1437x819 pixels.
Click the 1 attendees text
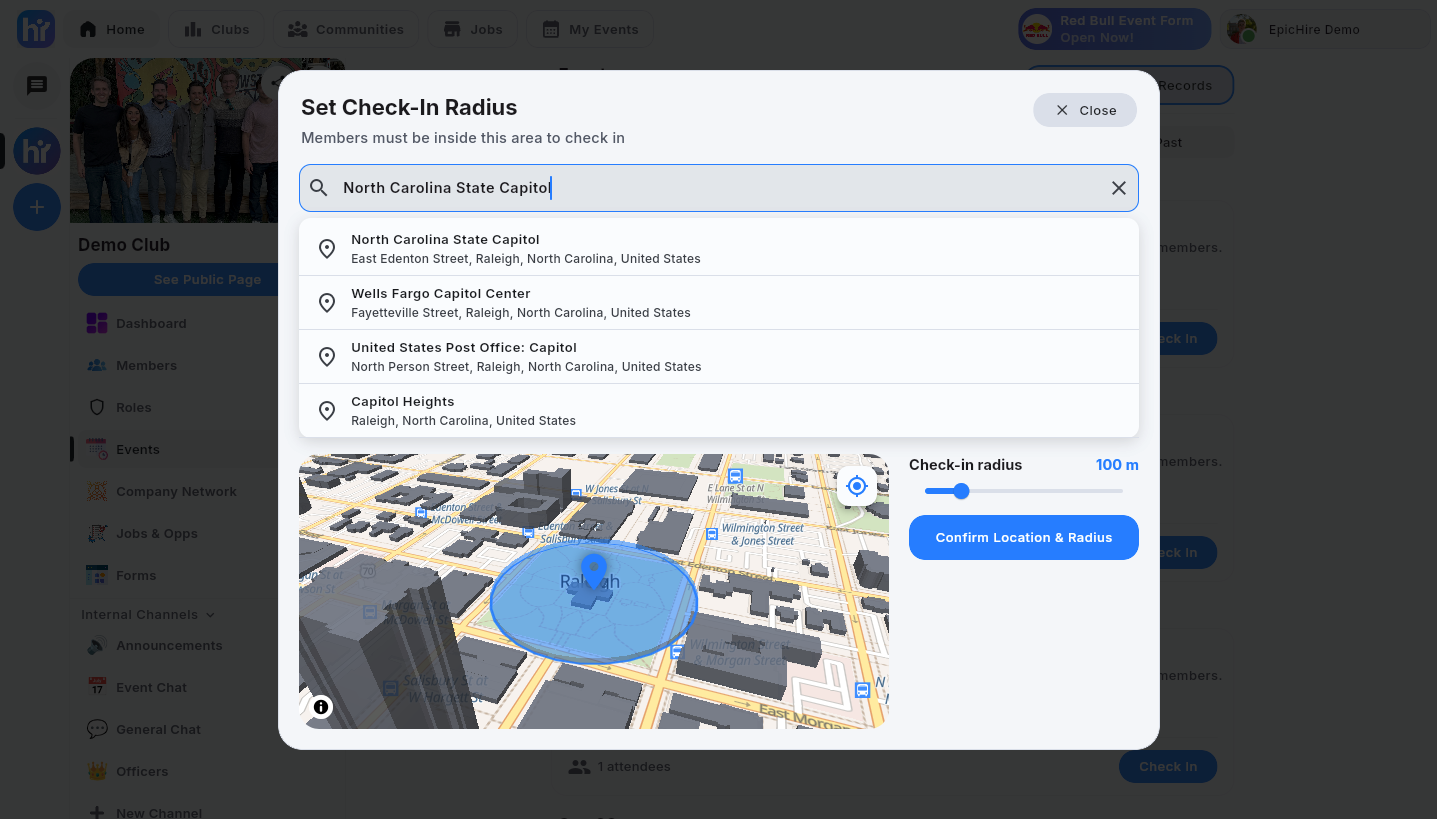click(x=634, y=767)
